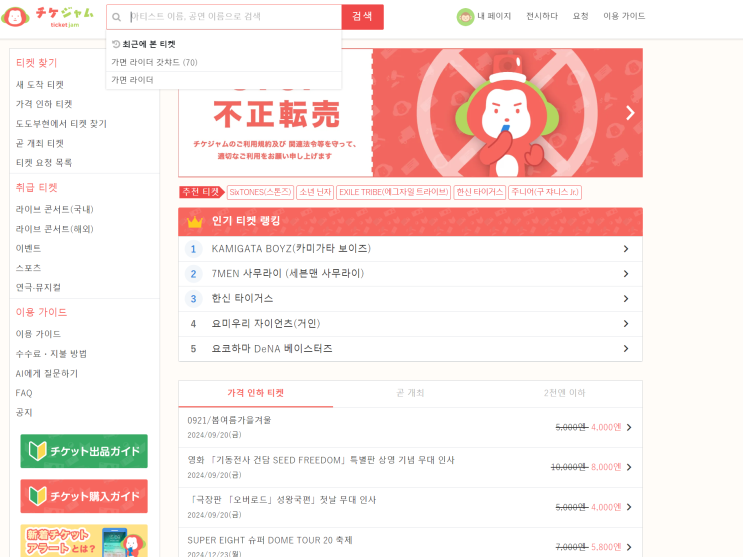The width and height of the screenshot is (743, 557).
Task: Open 곧 개최 티켓 sidebar link
Action: tap(40, 144)
